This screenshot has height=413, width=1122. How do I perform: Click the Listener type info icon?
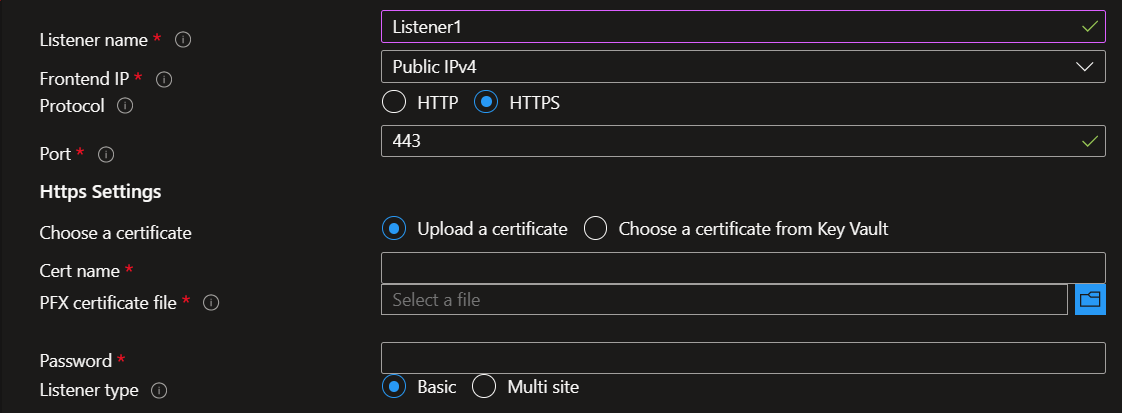tap(159, 391)
